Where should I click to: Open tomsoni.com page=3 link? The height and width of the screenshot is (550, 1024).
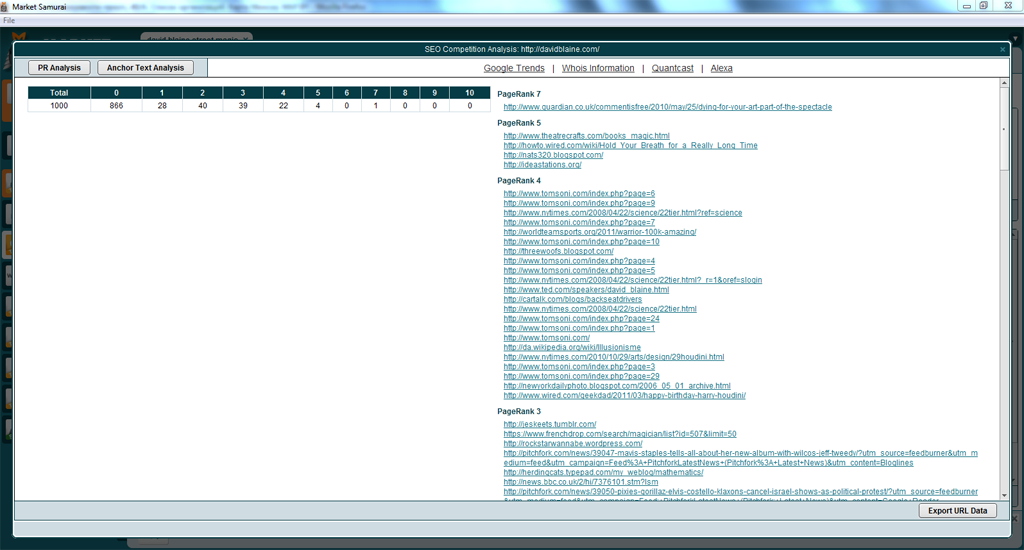579,366
